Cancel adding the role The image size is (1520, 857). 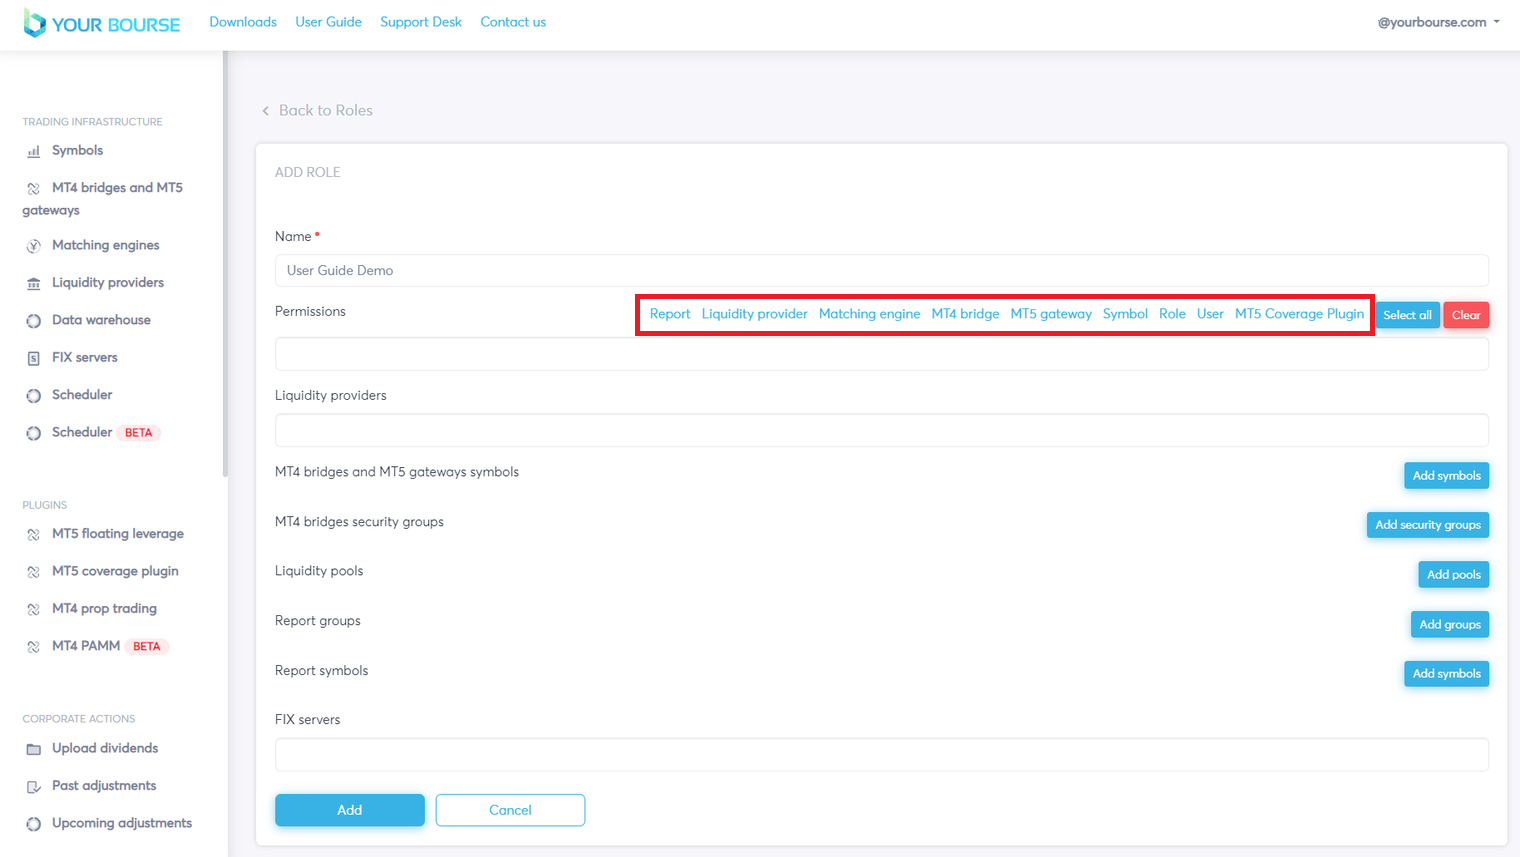(510, 810)
